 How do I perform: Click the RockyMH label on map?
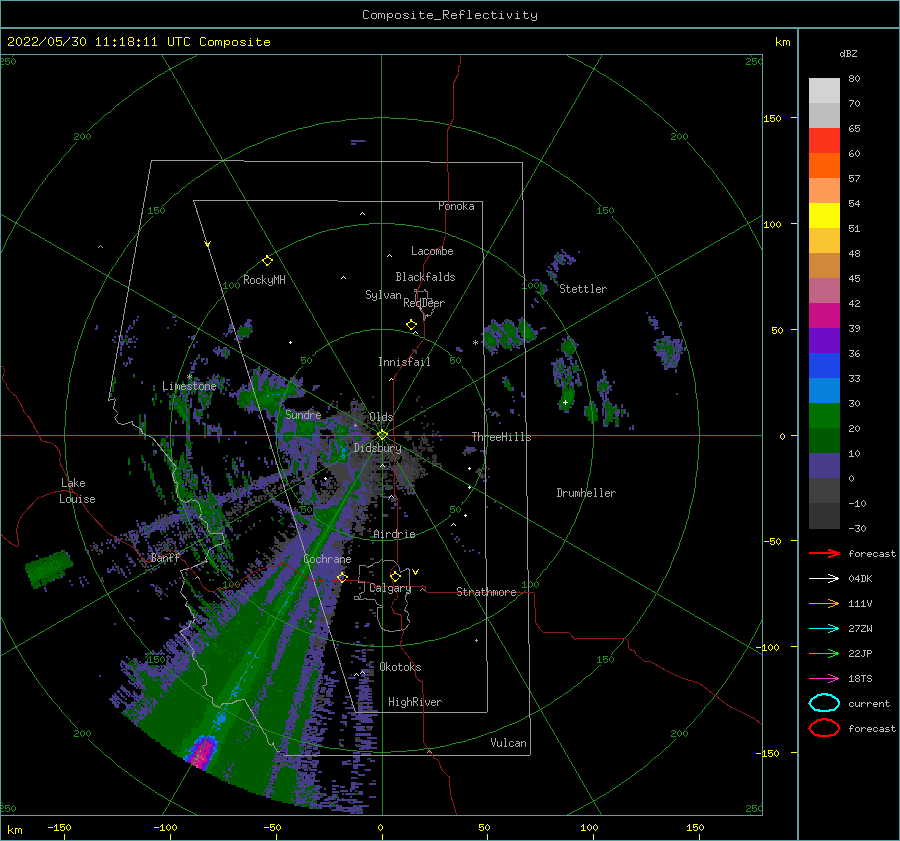coord(264,280)
